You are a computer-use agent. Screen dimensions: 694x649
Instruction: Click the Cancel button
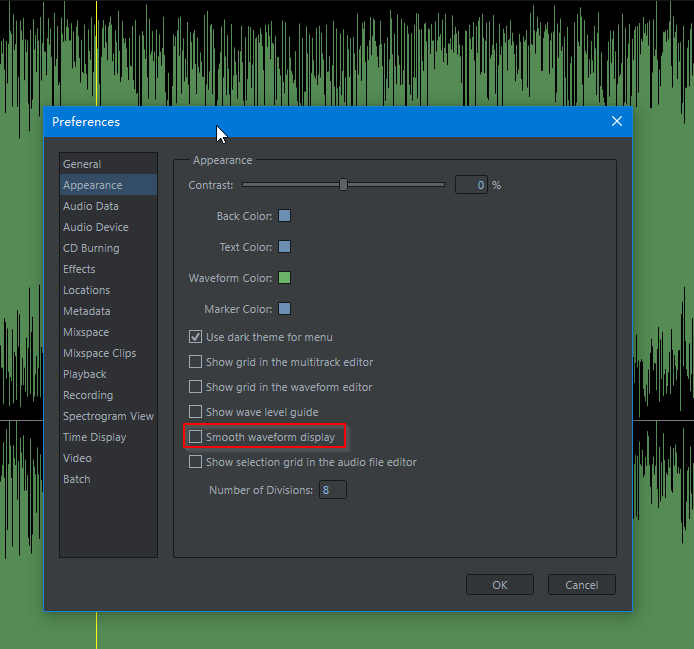[x=581, y=585]
